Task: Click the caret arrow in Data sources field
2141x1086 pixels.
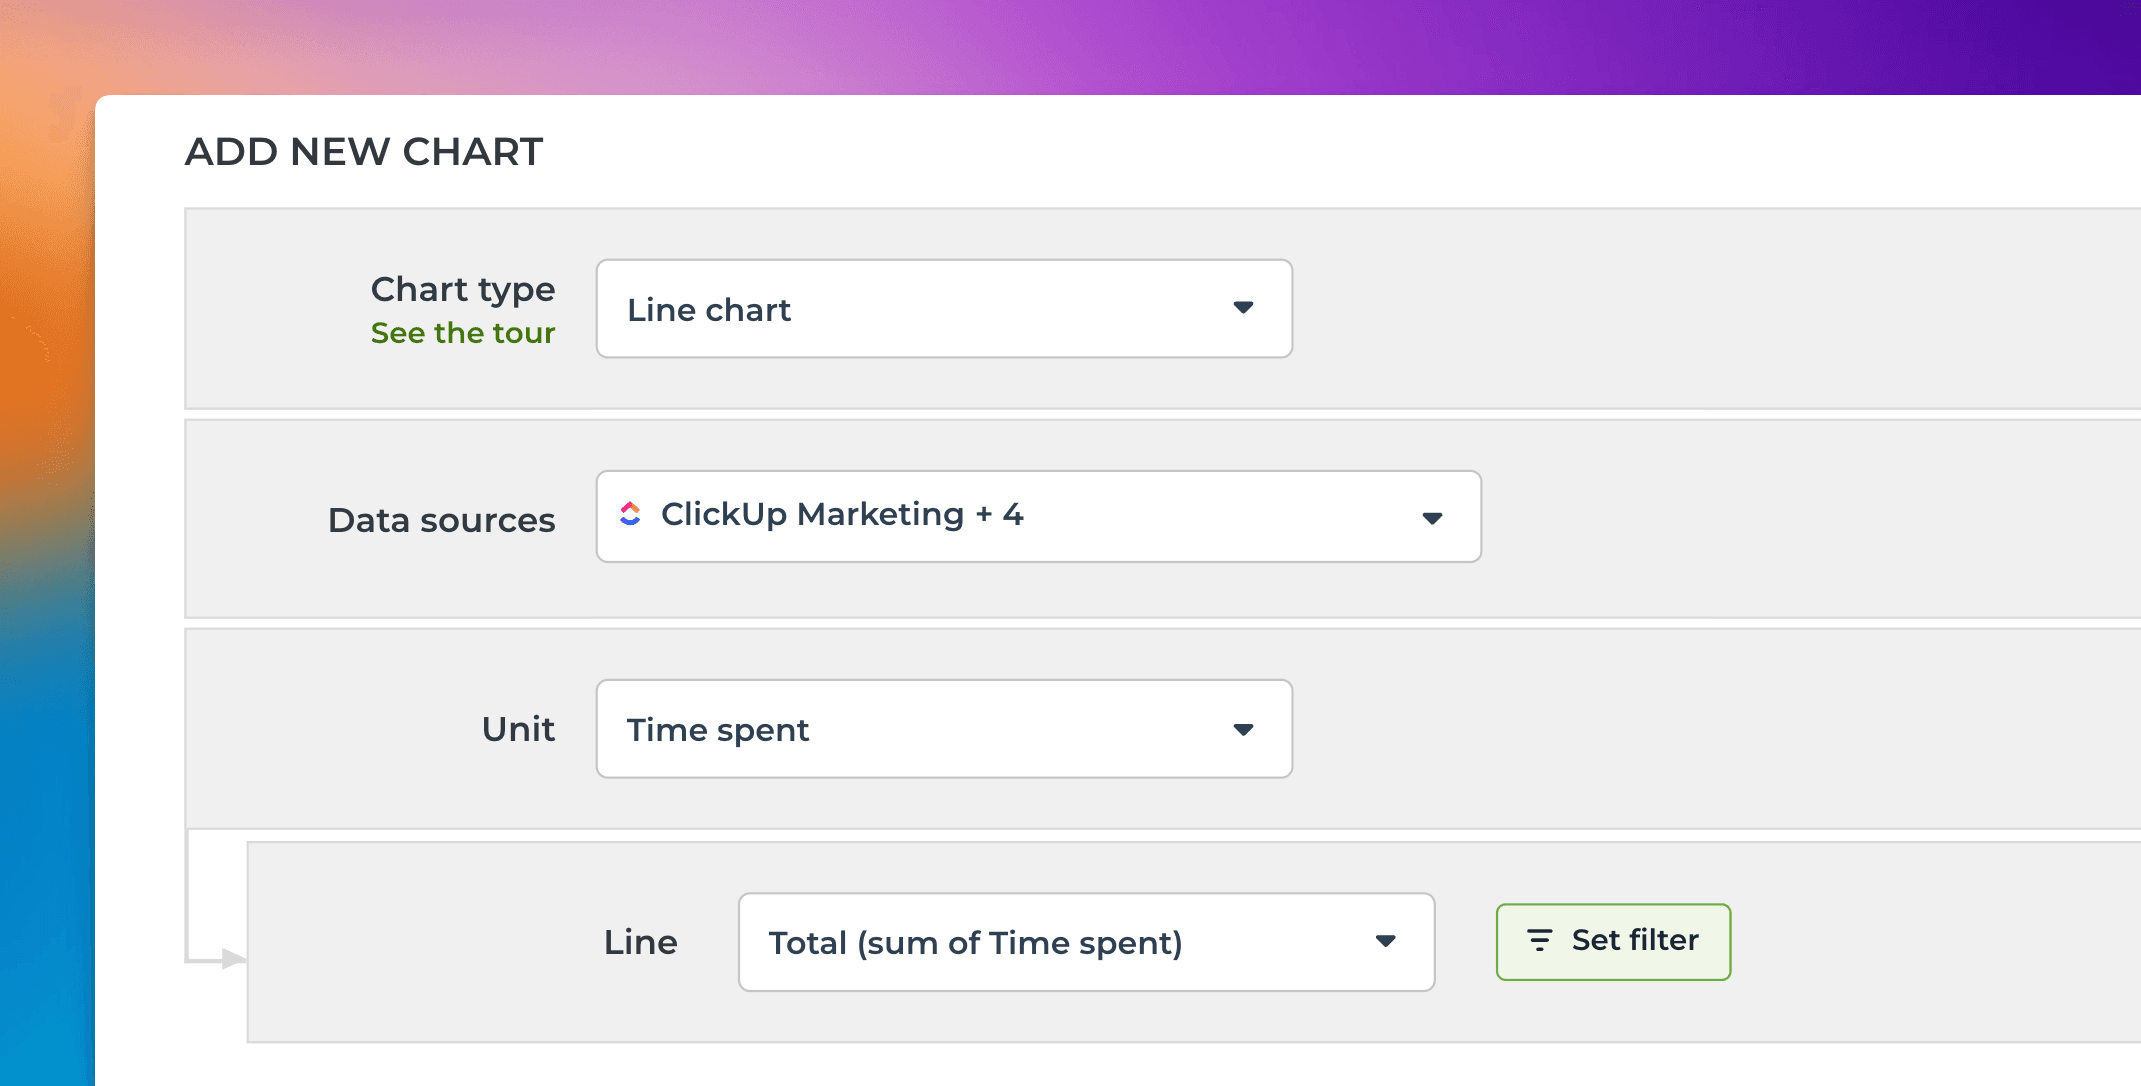Action: click(1432, 518)
